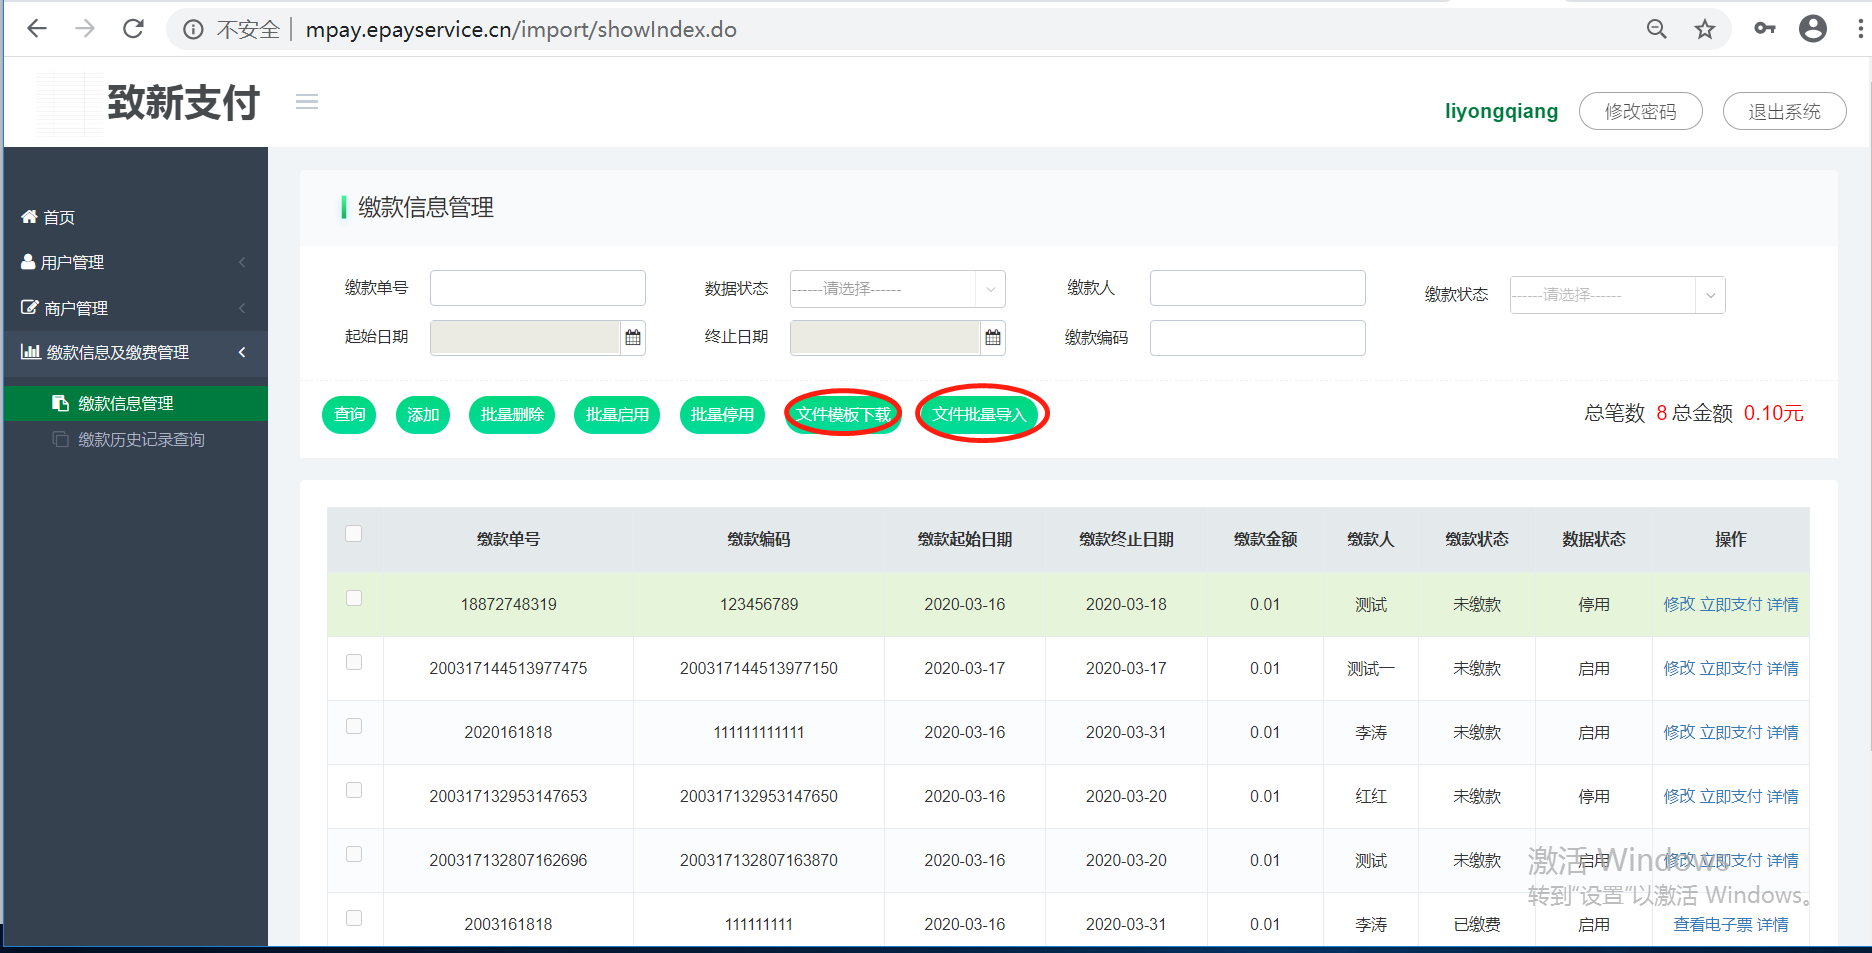Click the page icon beside 缴款信息管理 in the sidebar
The image size is (1872, 953).
tap(60, 402)
